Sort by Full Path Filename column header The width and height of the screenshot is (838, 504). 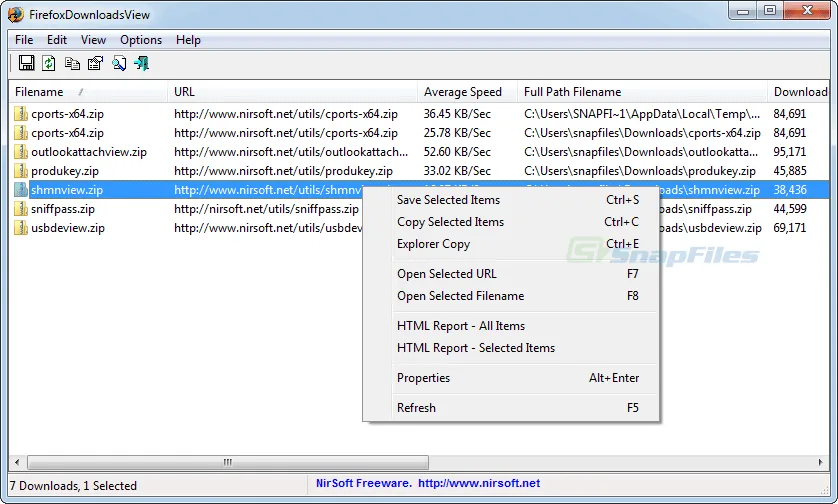pos(642,92)
